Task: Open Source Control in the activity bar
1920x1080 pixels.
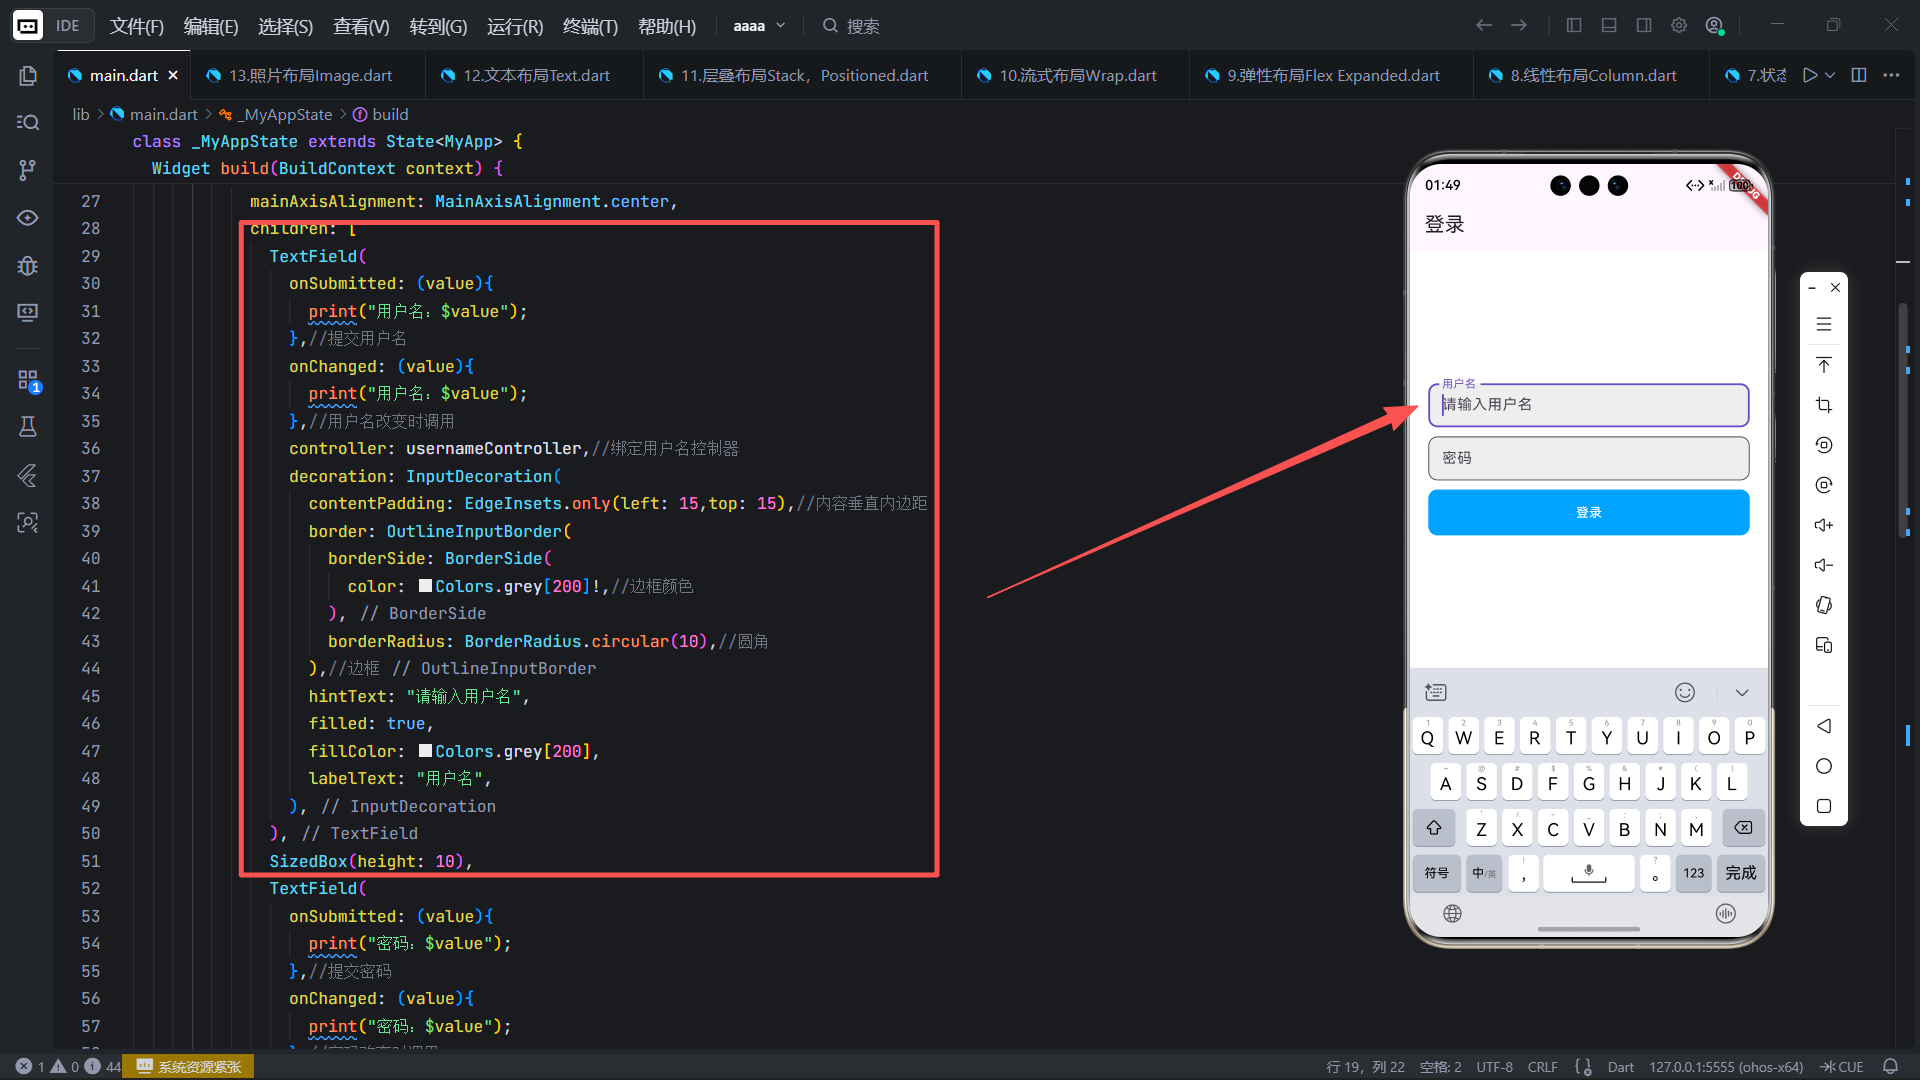Action: (27, 170)
